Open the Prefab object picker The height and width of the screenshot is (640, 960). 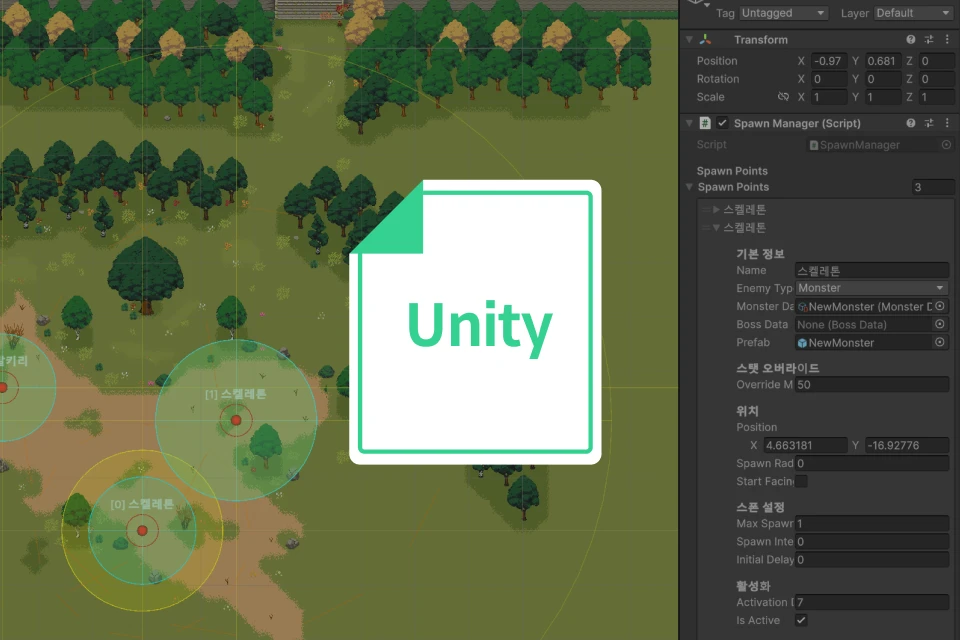940,342
